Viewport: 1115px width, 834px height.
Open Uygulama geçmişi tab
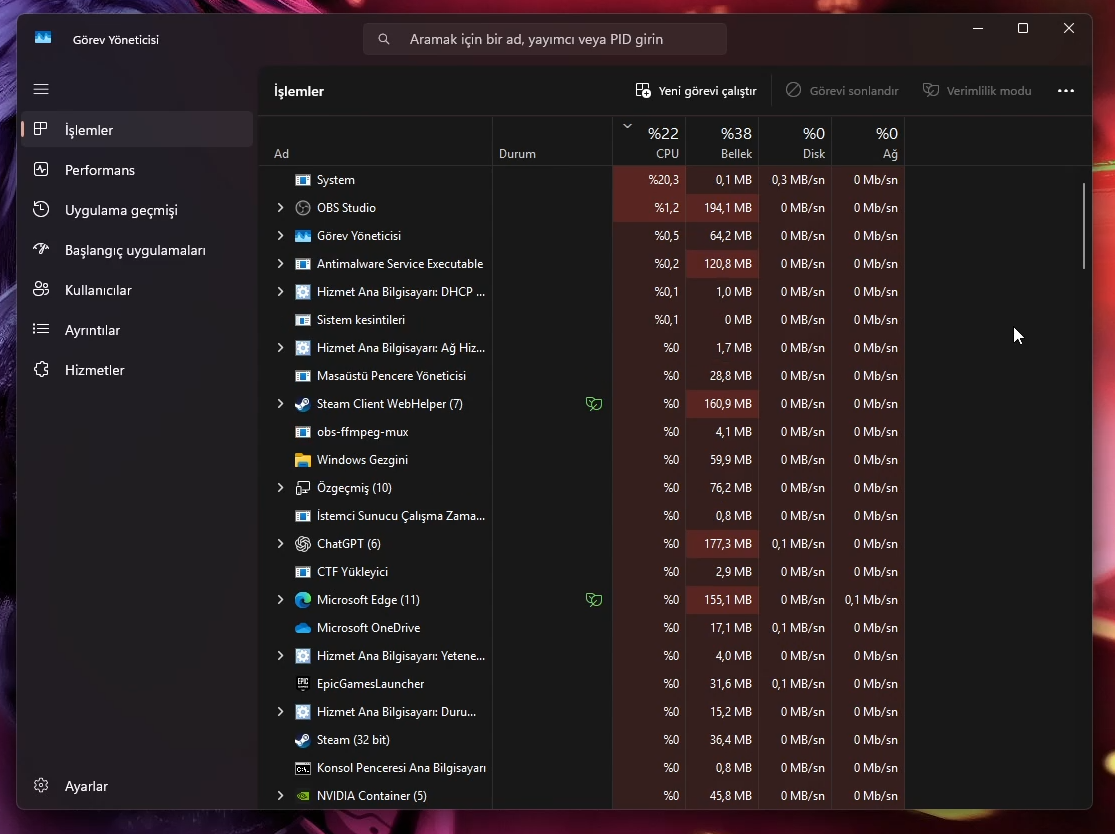pos(137,210)
